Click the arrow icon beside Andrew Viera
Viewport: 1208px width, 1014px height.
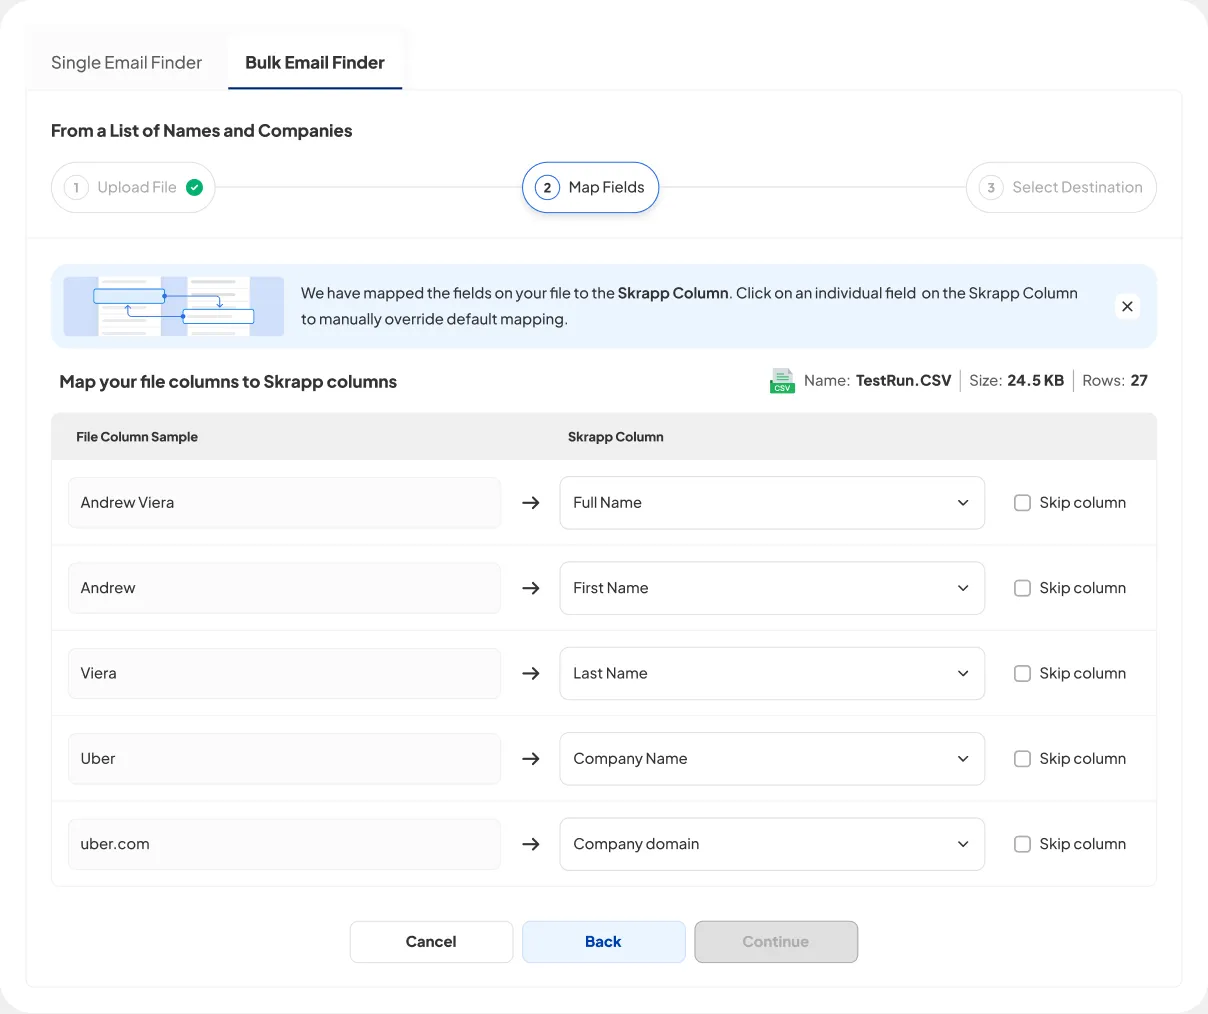531,503
